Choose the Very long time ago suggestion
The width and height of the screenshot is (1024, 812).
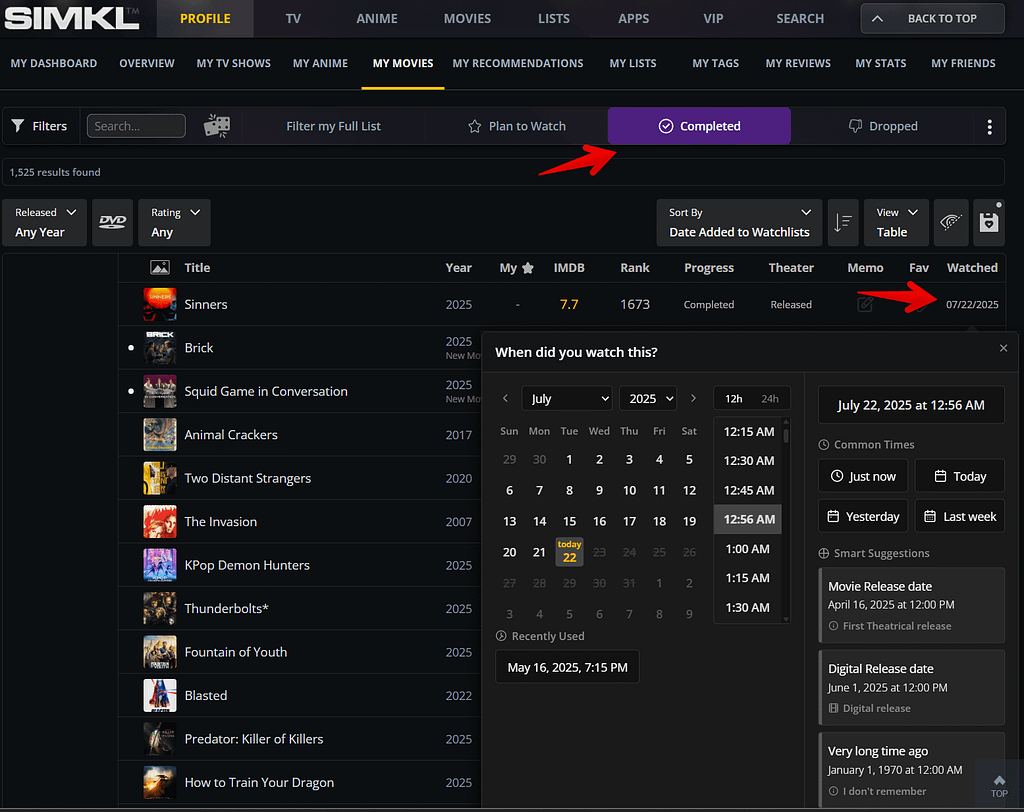[911, 770]
